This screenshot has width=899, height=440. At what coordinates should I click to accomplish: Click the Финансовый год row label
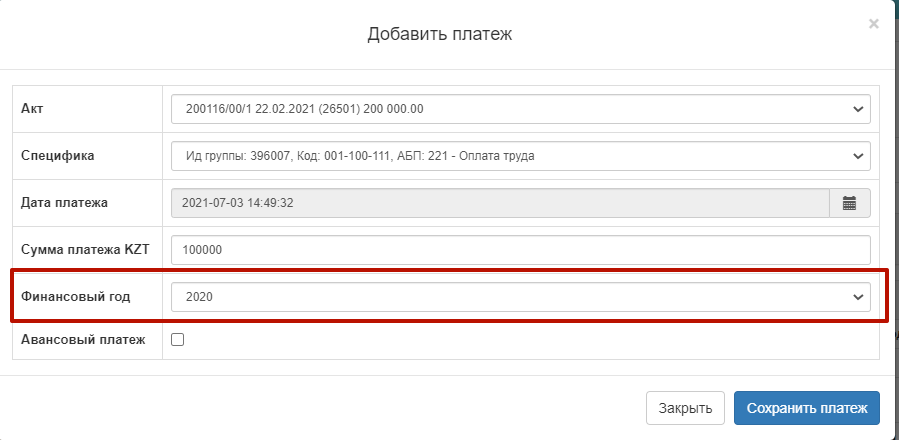click(76, 297)
